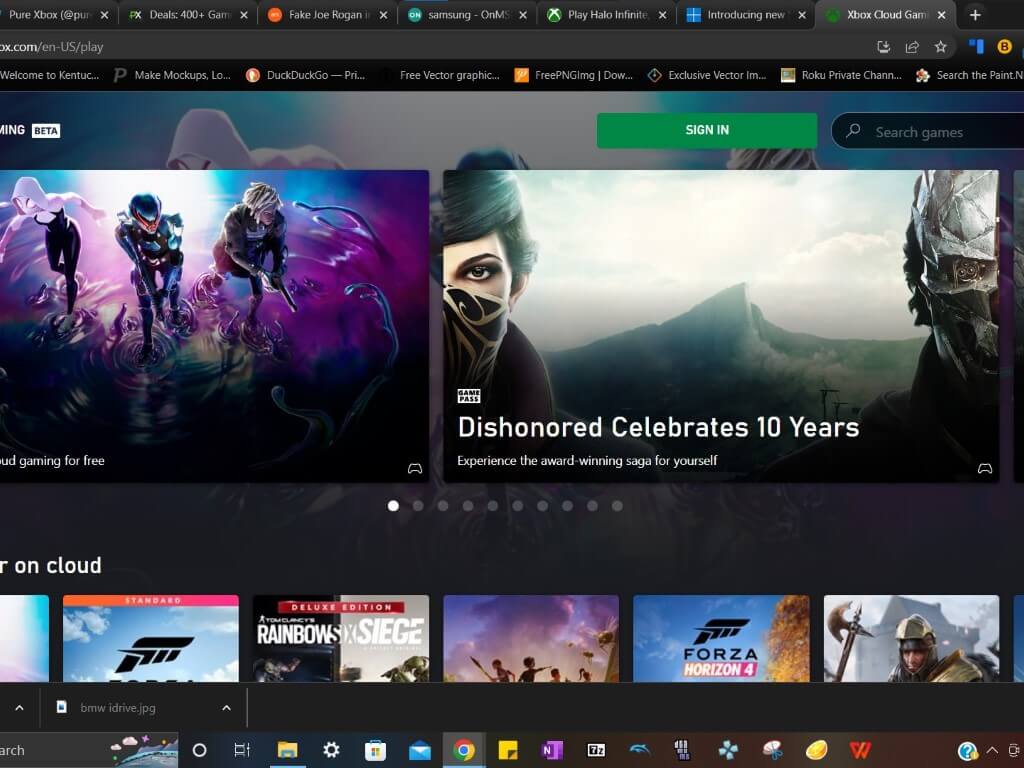Open Windows Settings gear in taskbar
Screen dimensions: 1024x768
point(331,750)
